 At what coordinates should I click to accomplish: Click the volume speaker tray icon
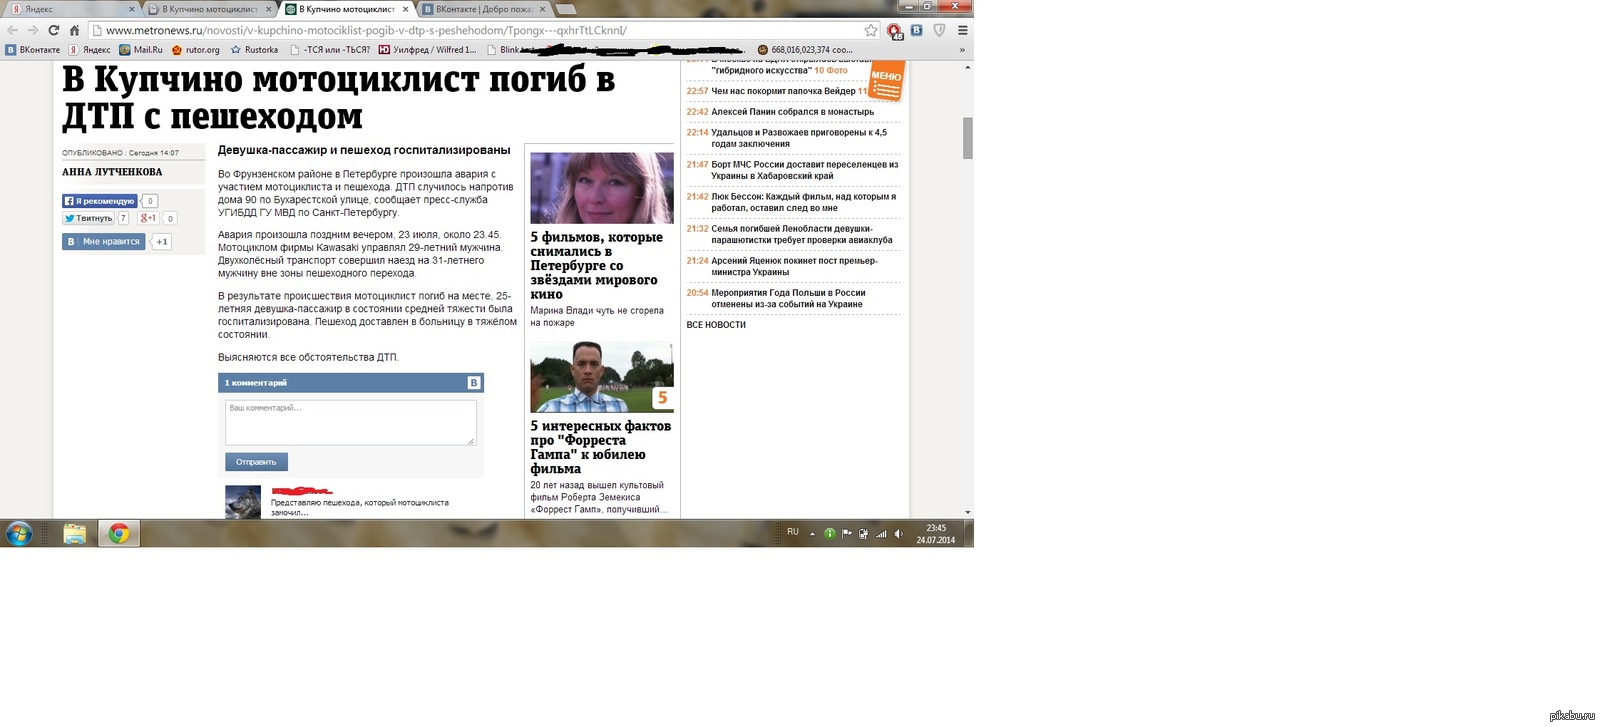coord(898,534)
